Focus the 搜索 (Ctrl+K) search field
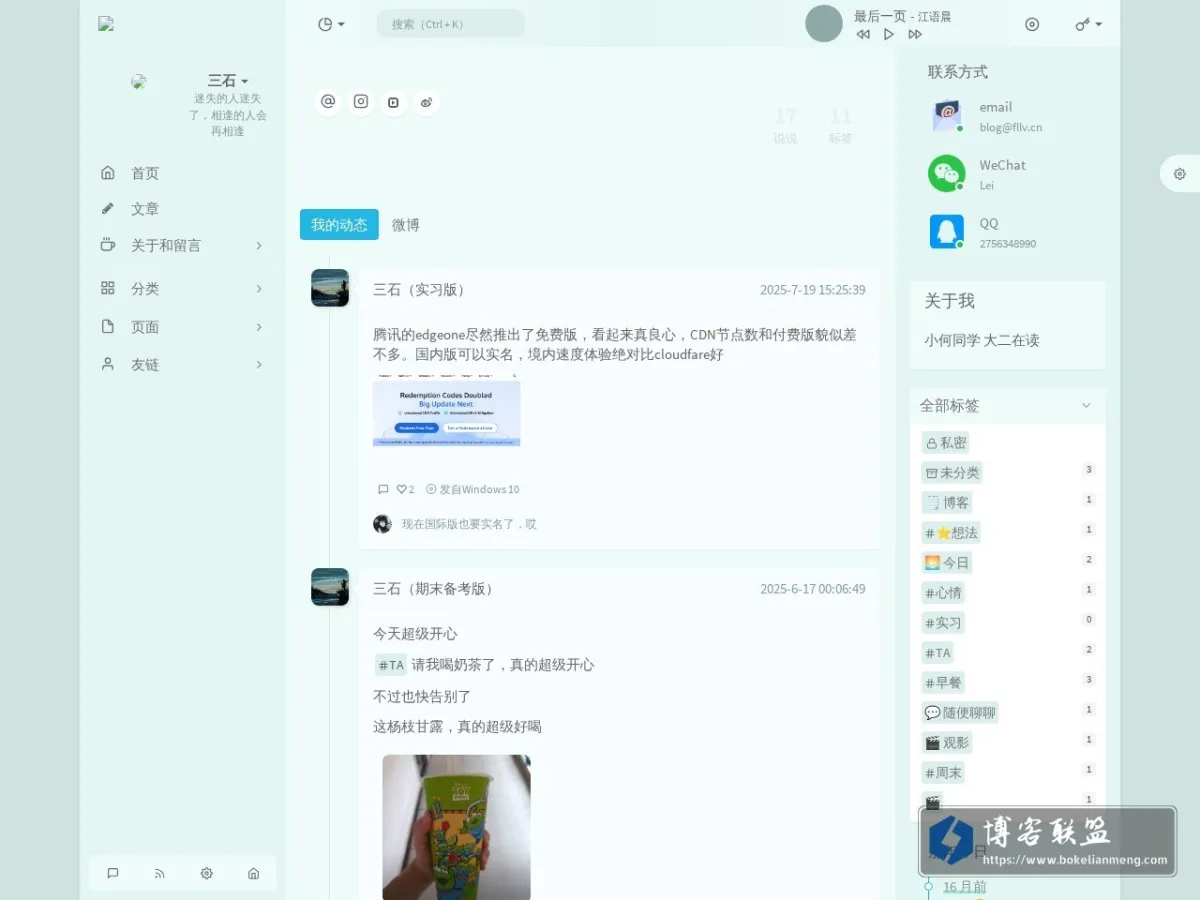The height and width of the screenshot is (900, 1200). coord(450,24)
